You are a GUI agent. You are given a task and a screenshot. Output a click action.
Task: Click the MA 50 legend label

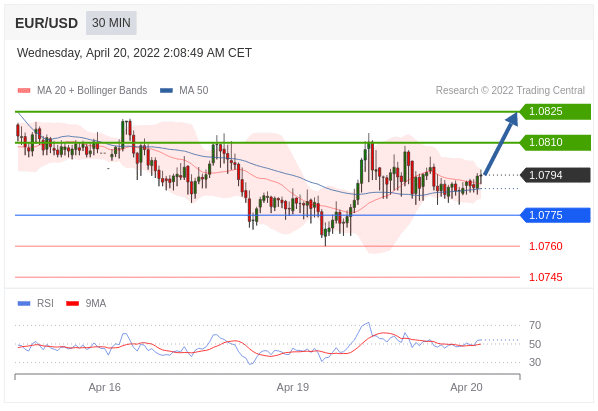click(194, 90)
